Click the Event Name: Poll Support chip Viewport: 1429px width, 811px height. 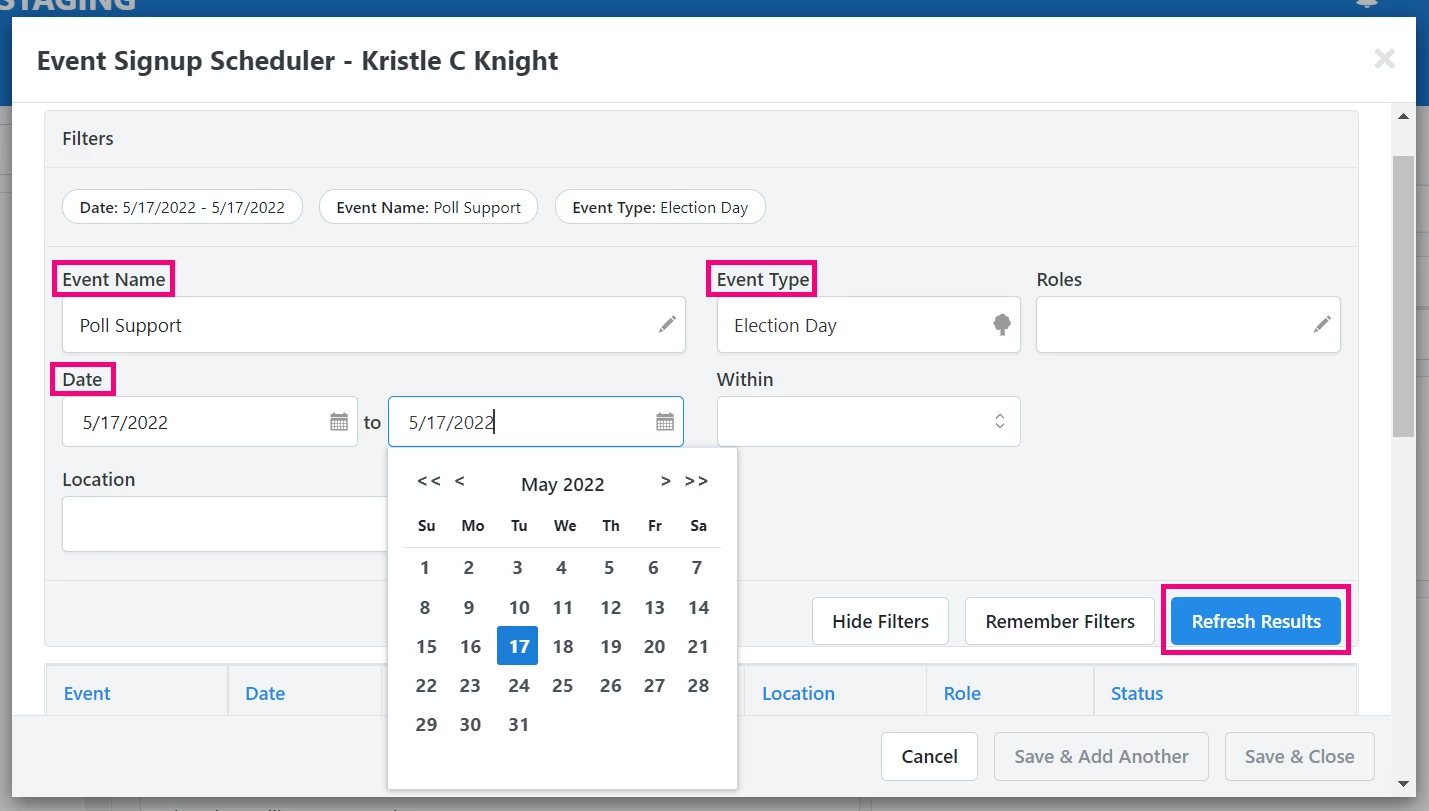pos(428,207)
